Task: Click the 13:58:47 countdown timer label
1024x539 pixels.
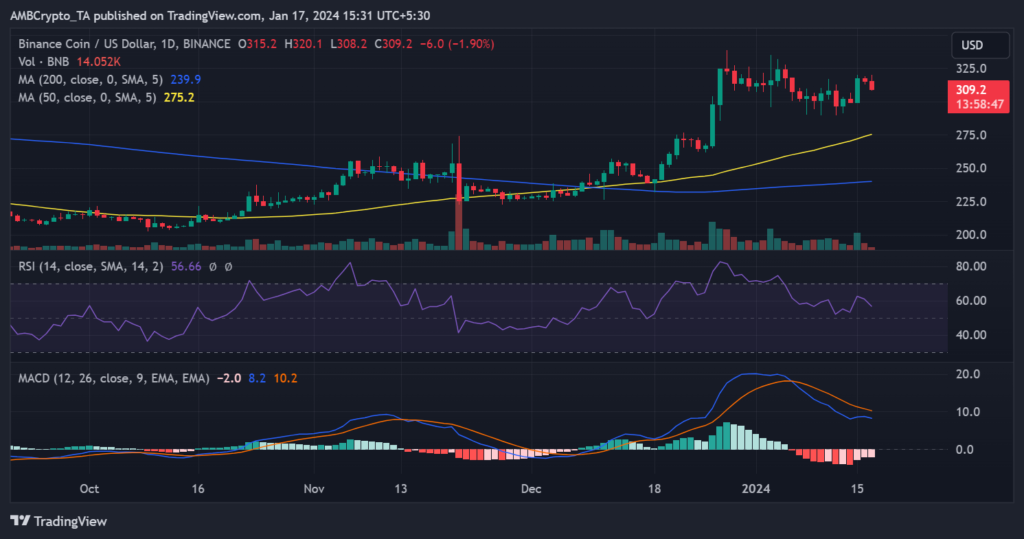Action: pyautogui.click(x=972, y=103)
